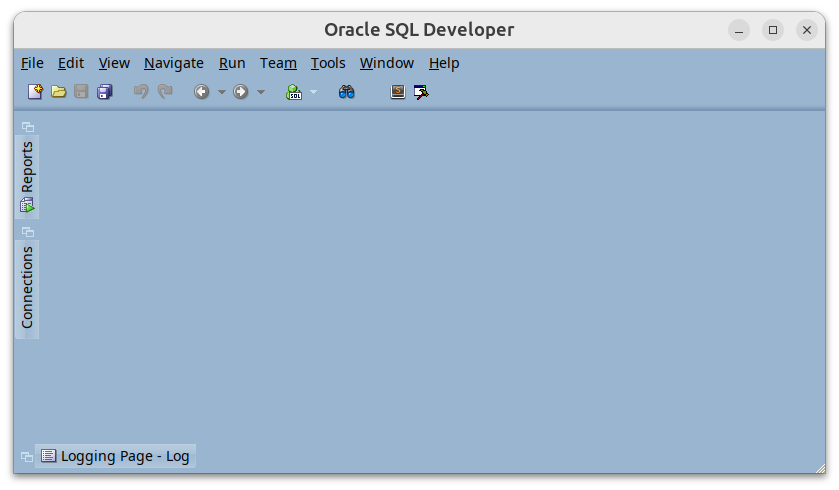Screen dimensions: 839x490
Task: Open the Navigate menu
Action: point(173,63)
